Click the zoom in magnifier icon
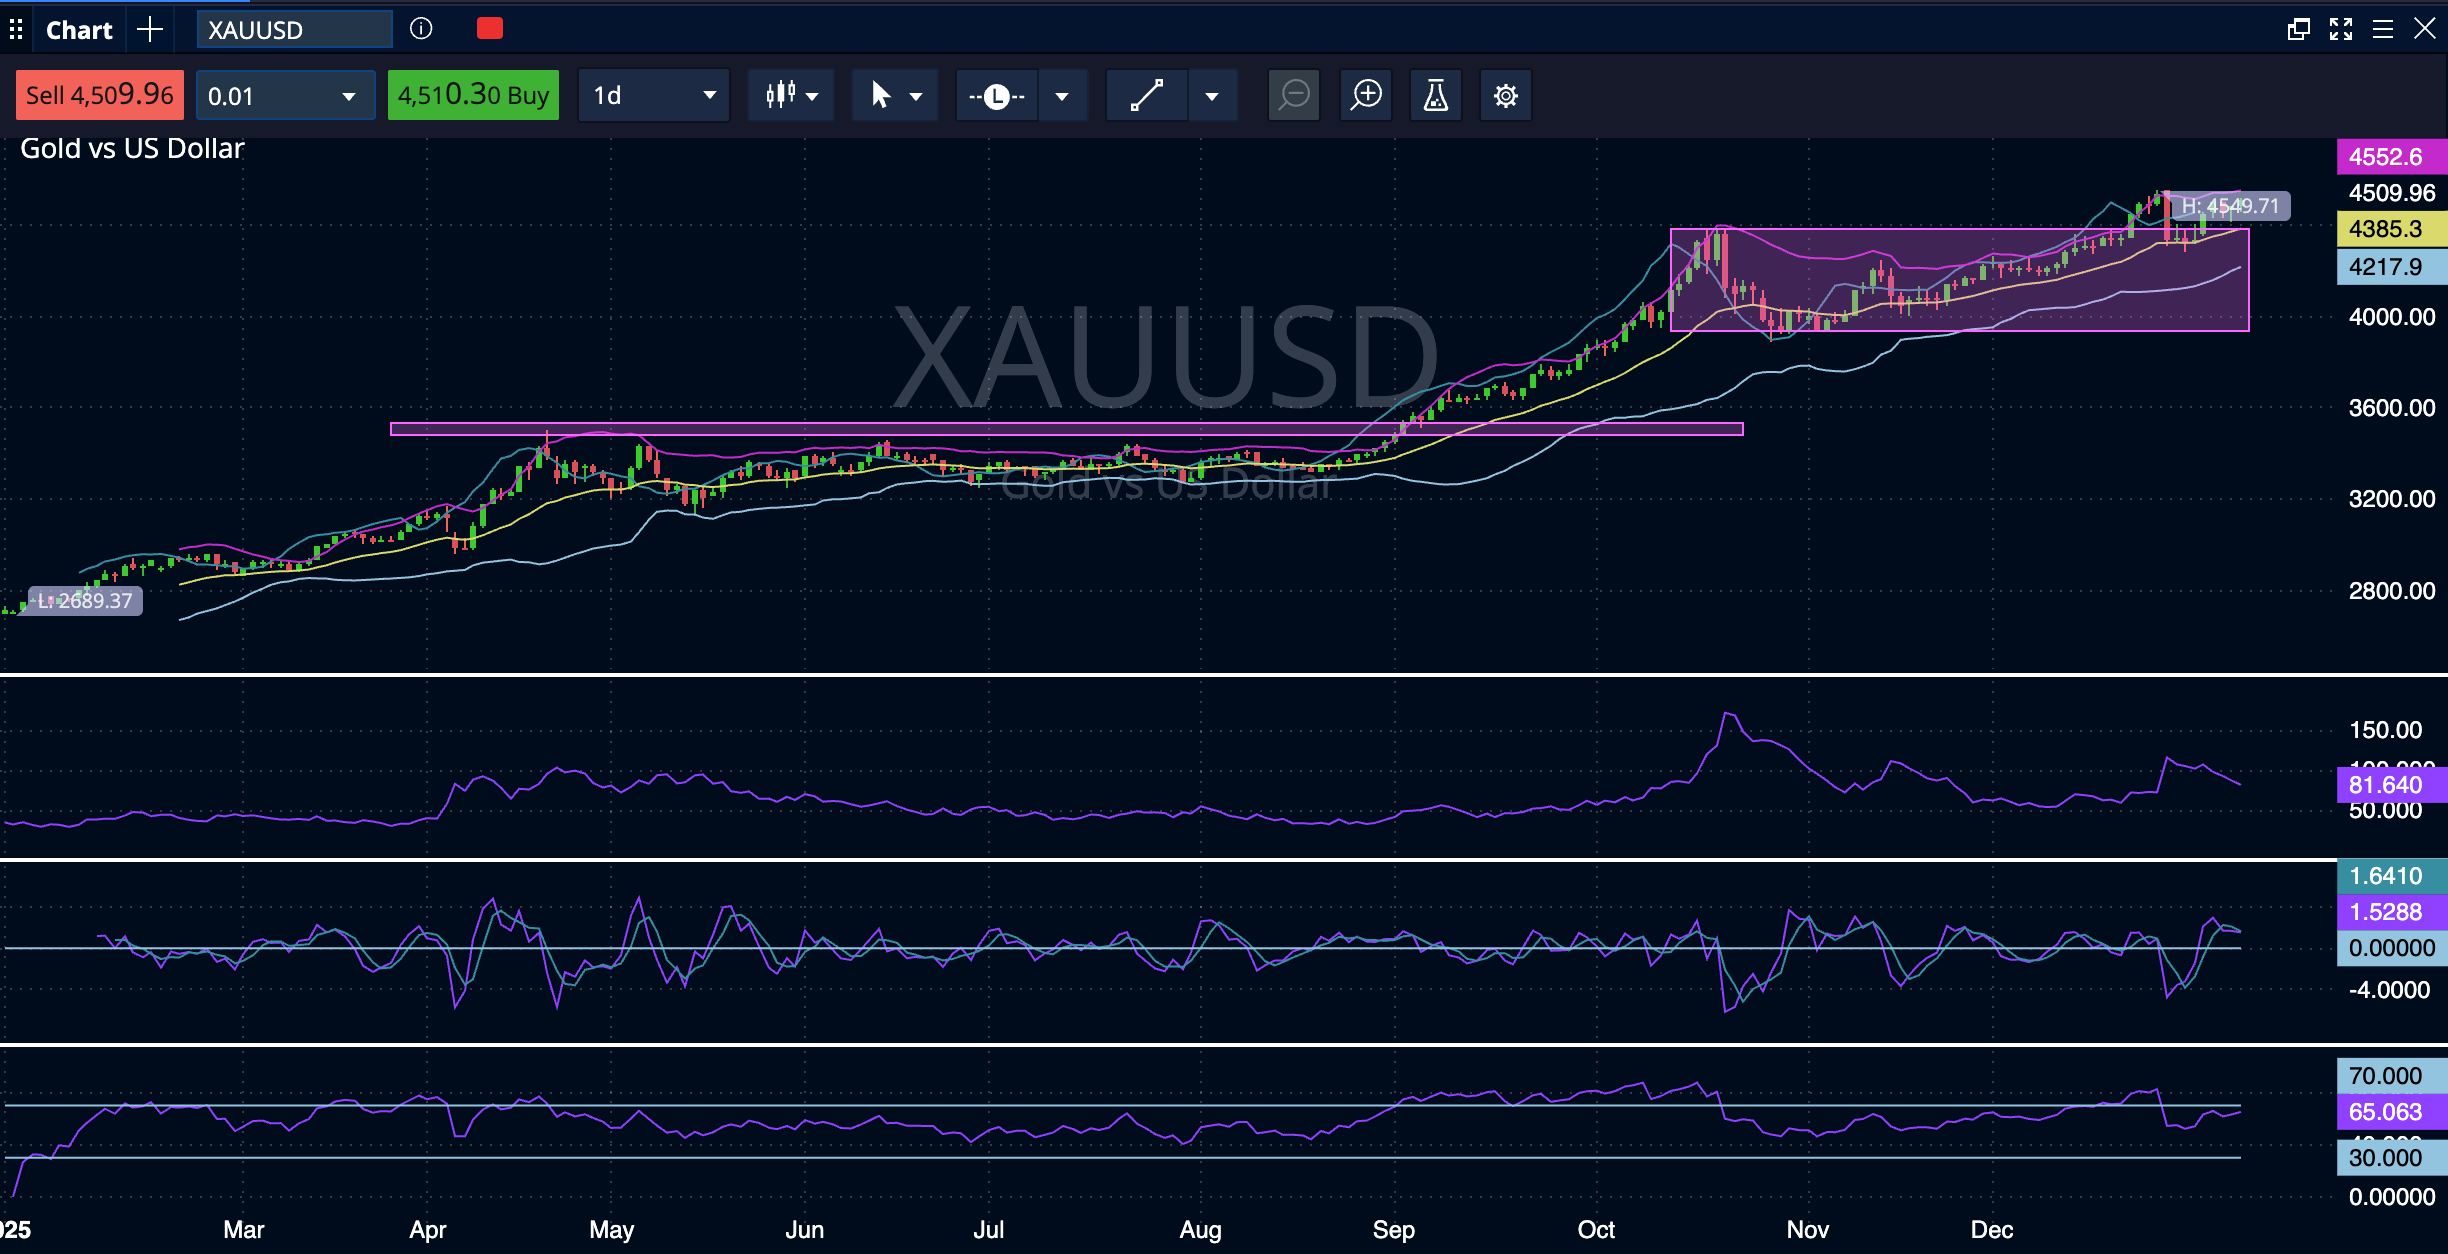The height and width of the screenshot is (1254, 2448). pyautogui.click(x=1366, y=95)
